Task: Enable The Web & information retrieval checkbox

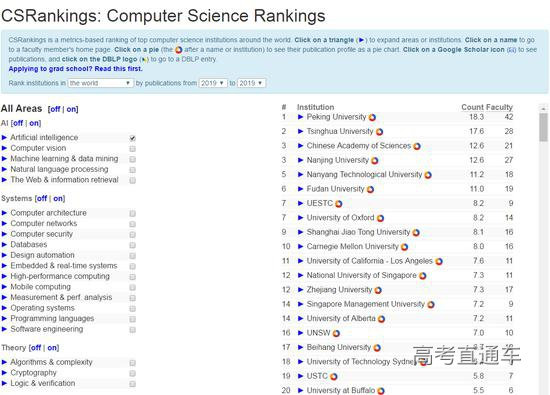Action: (133, 180)
